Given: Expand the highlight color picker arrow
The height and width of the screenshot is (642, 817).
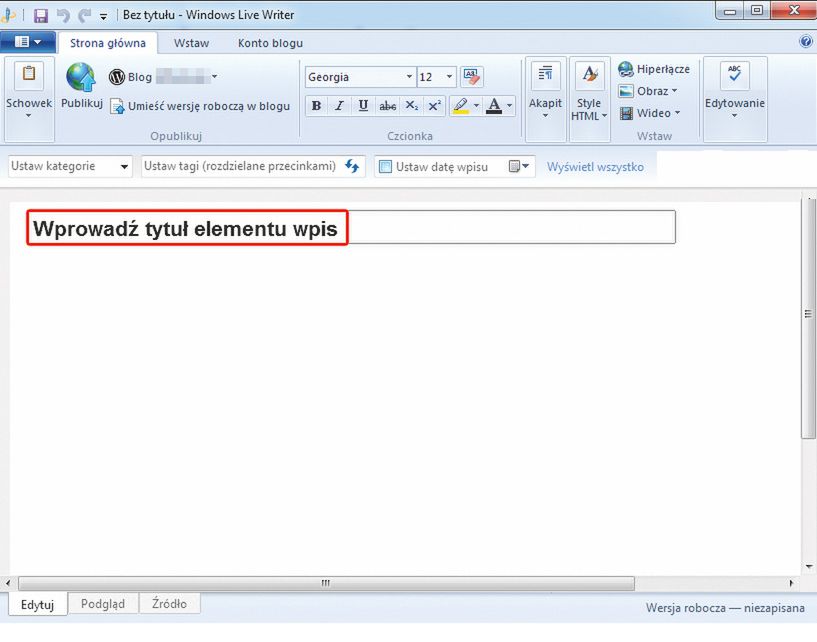Looking at the screenshot, I should click(476, 106).
